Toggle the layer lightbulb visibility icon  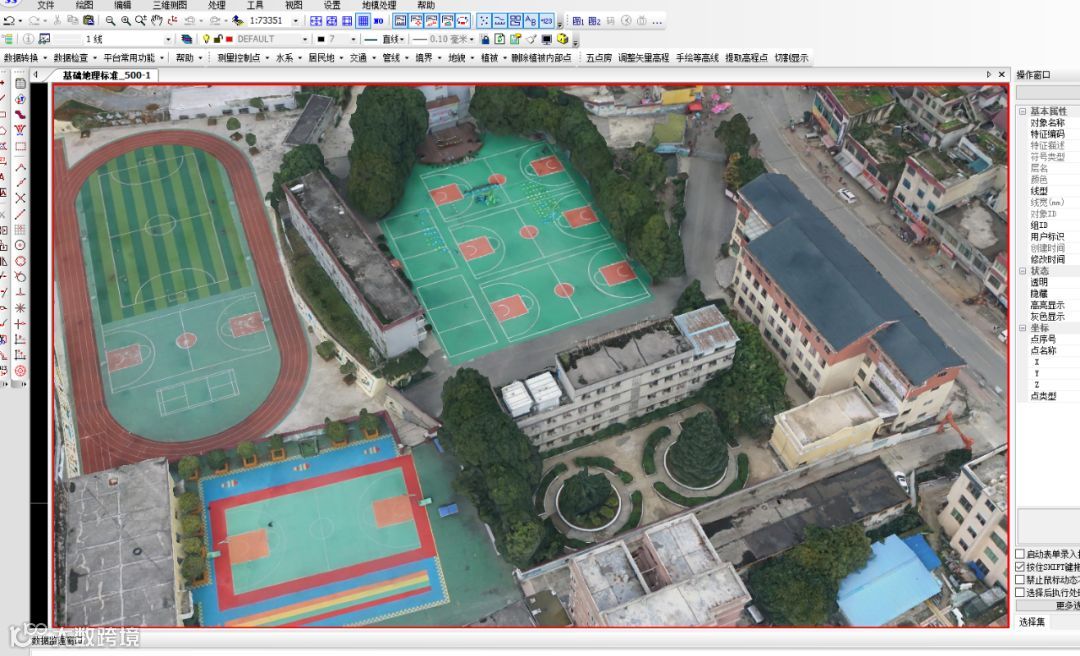[206, 39]
